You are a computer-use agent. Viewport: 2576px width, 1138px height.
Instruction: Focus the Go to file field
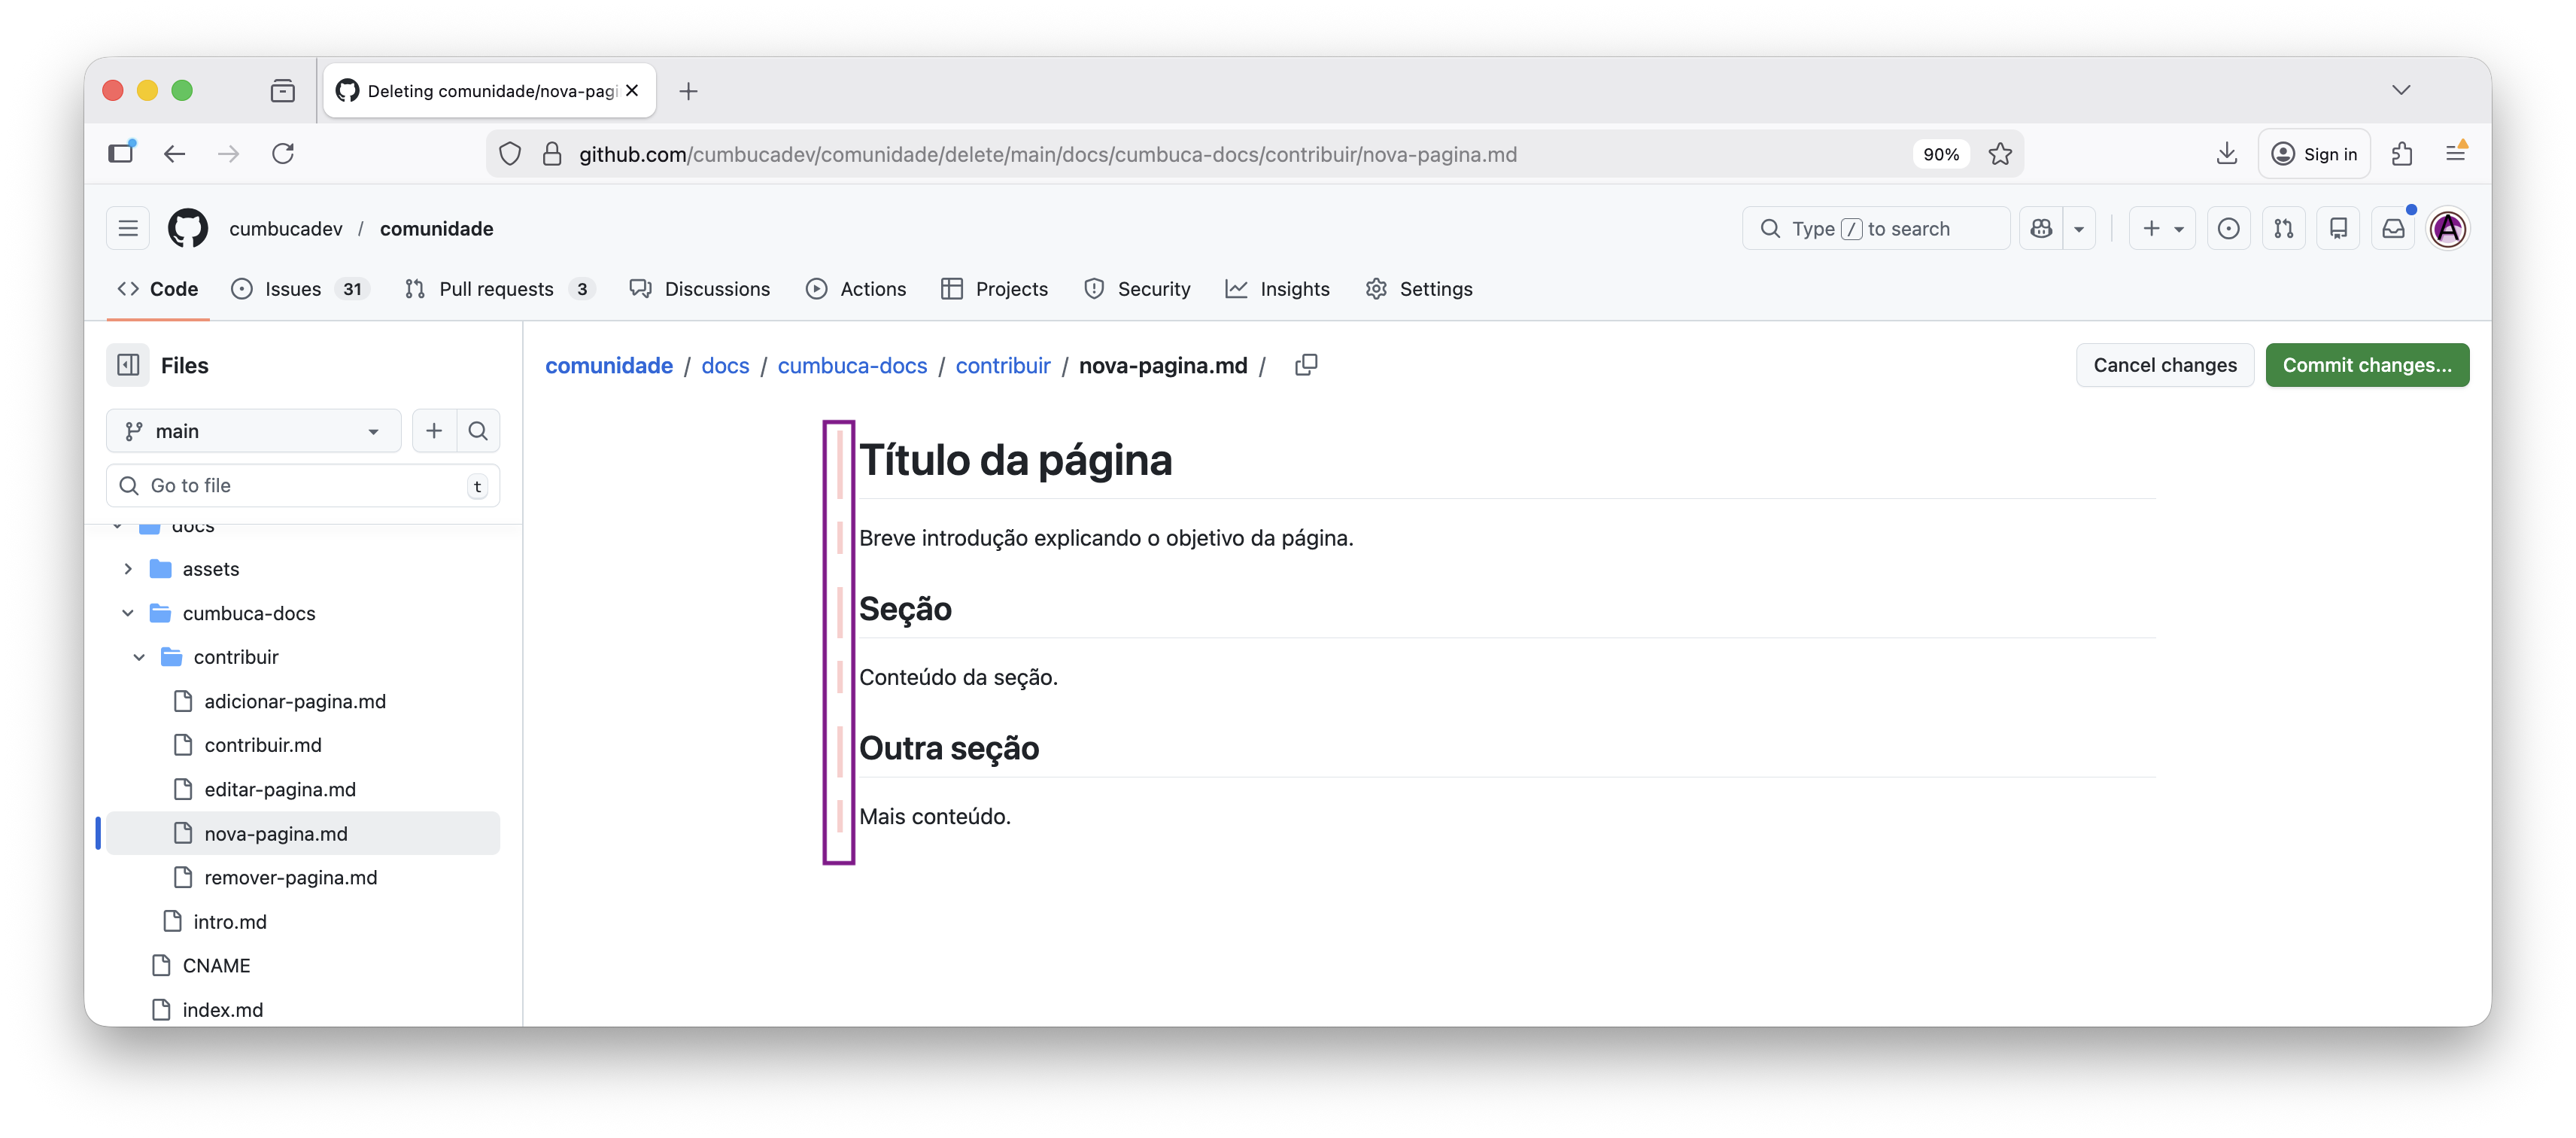point(303,485)
